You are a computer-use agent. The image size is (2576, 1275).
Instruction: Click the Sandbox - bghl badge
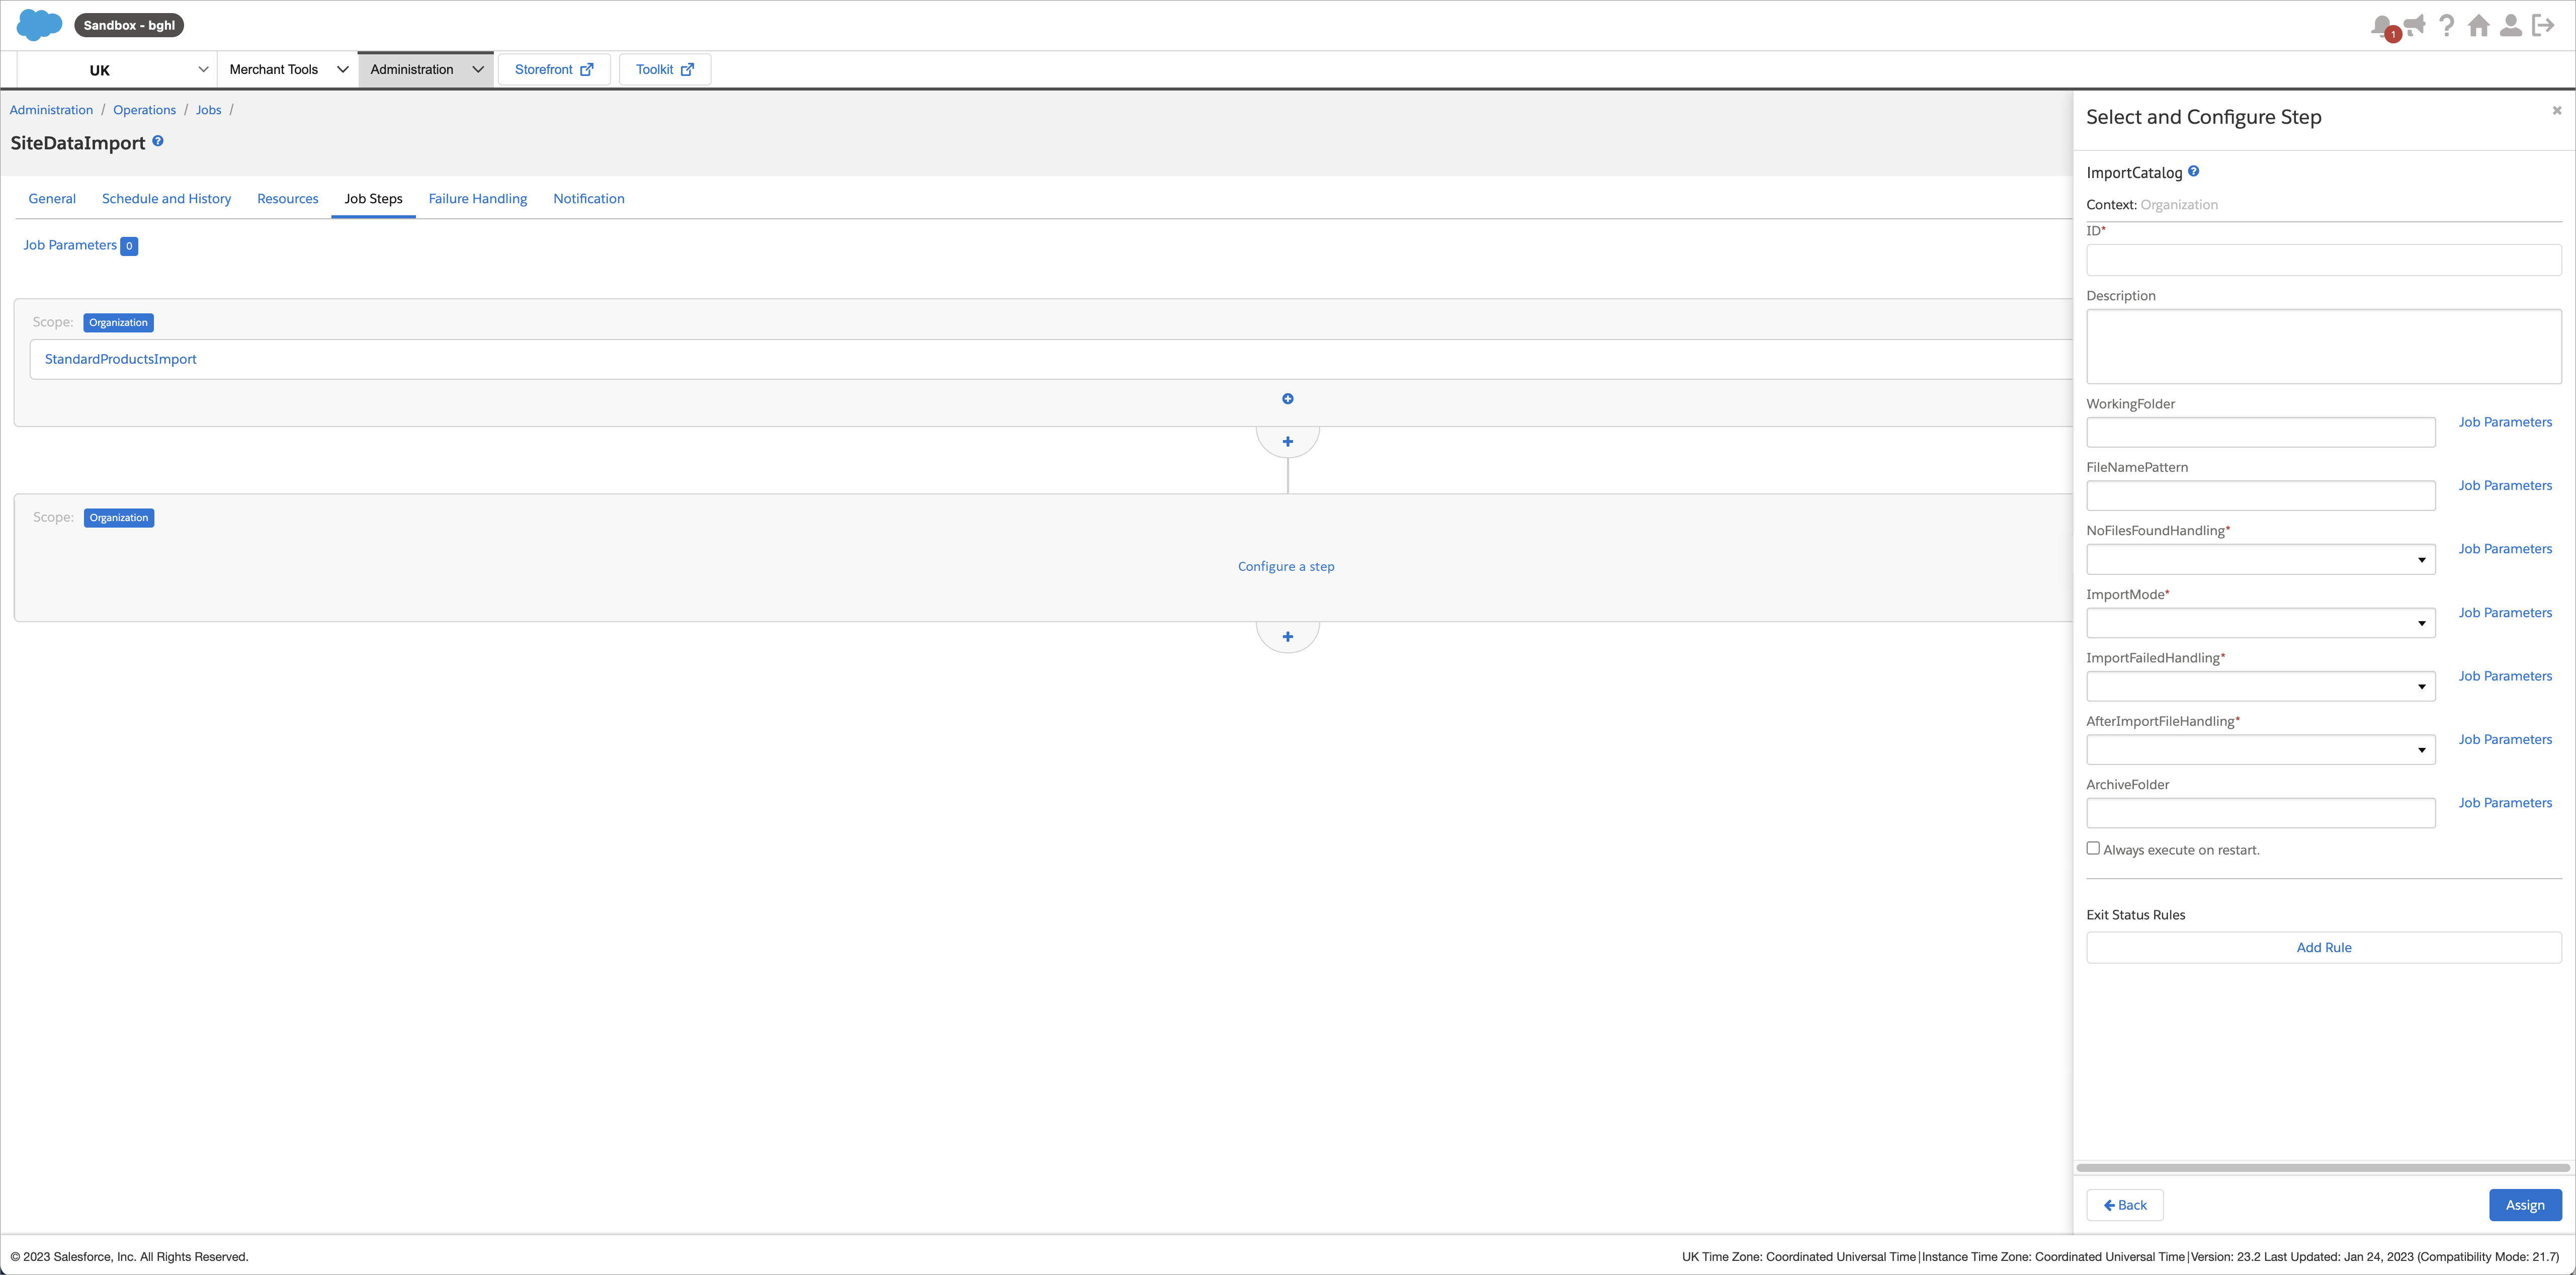tap(129, 25)
